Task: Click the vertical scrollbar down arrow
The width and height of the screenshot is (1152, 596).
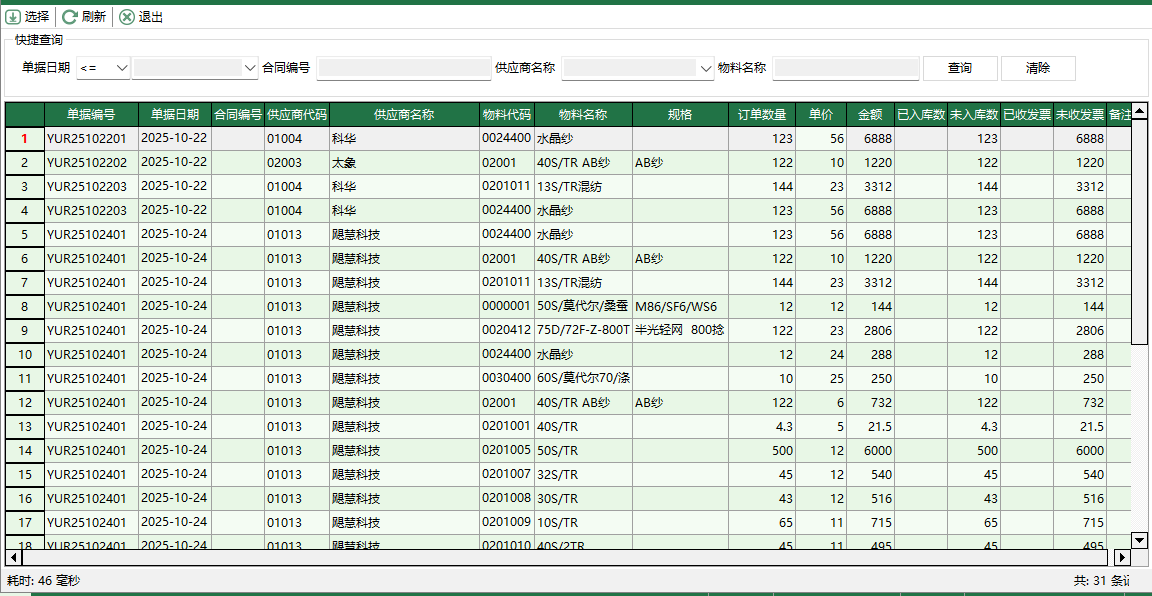Action: 1139,540
